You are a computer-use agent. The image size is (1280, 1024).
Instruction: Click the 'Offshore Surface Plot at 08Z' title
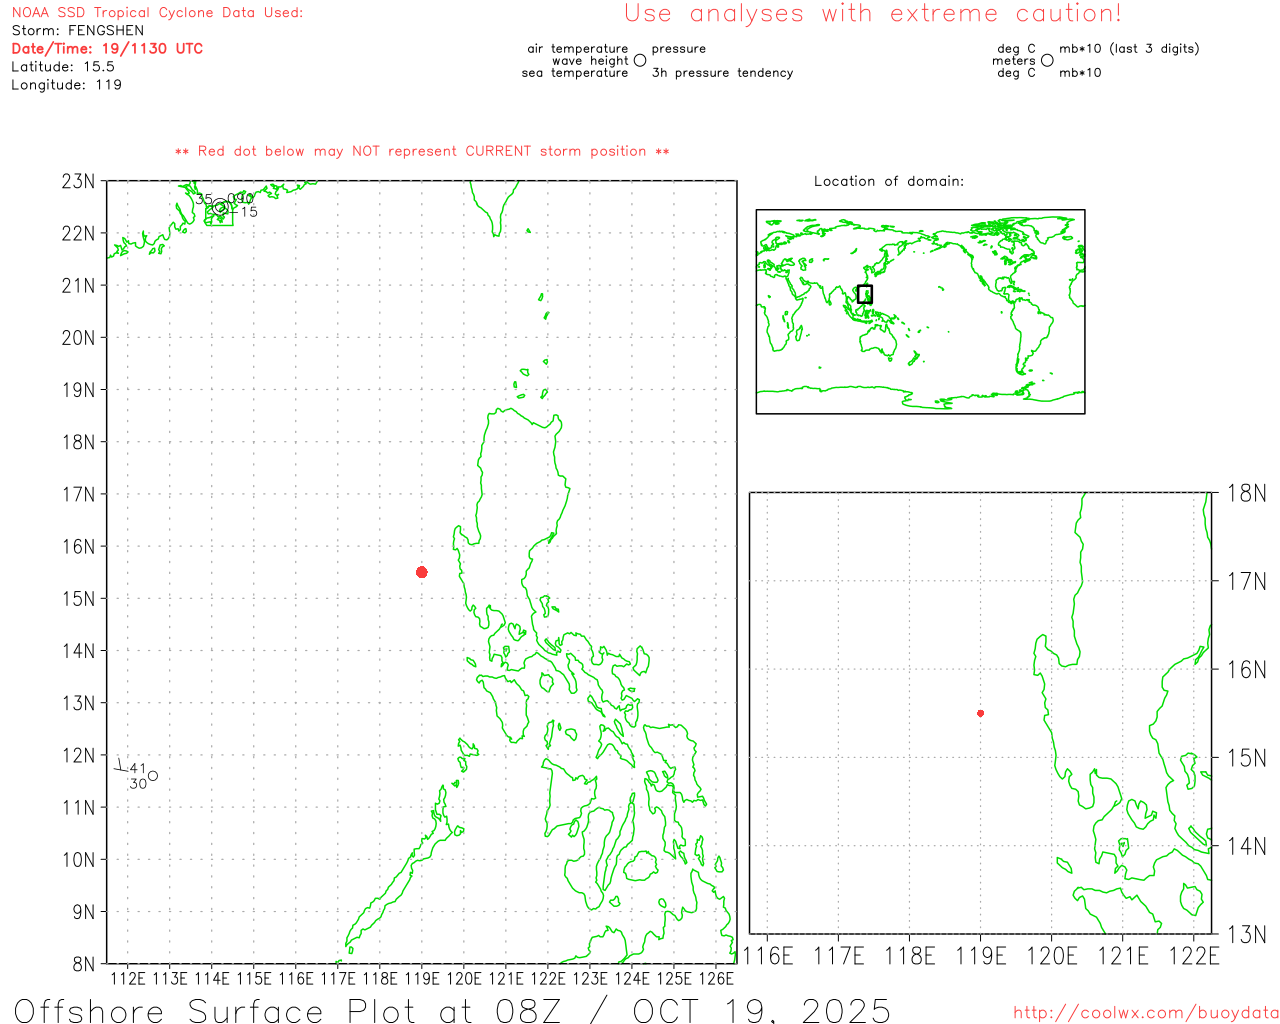(x=452, y=1010)
